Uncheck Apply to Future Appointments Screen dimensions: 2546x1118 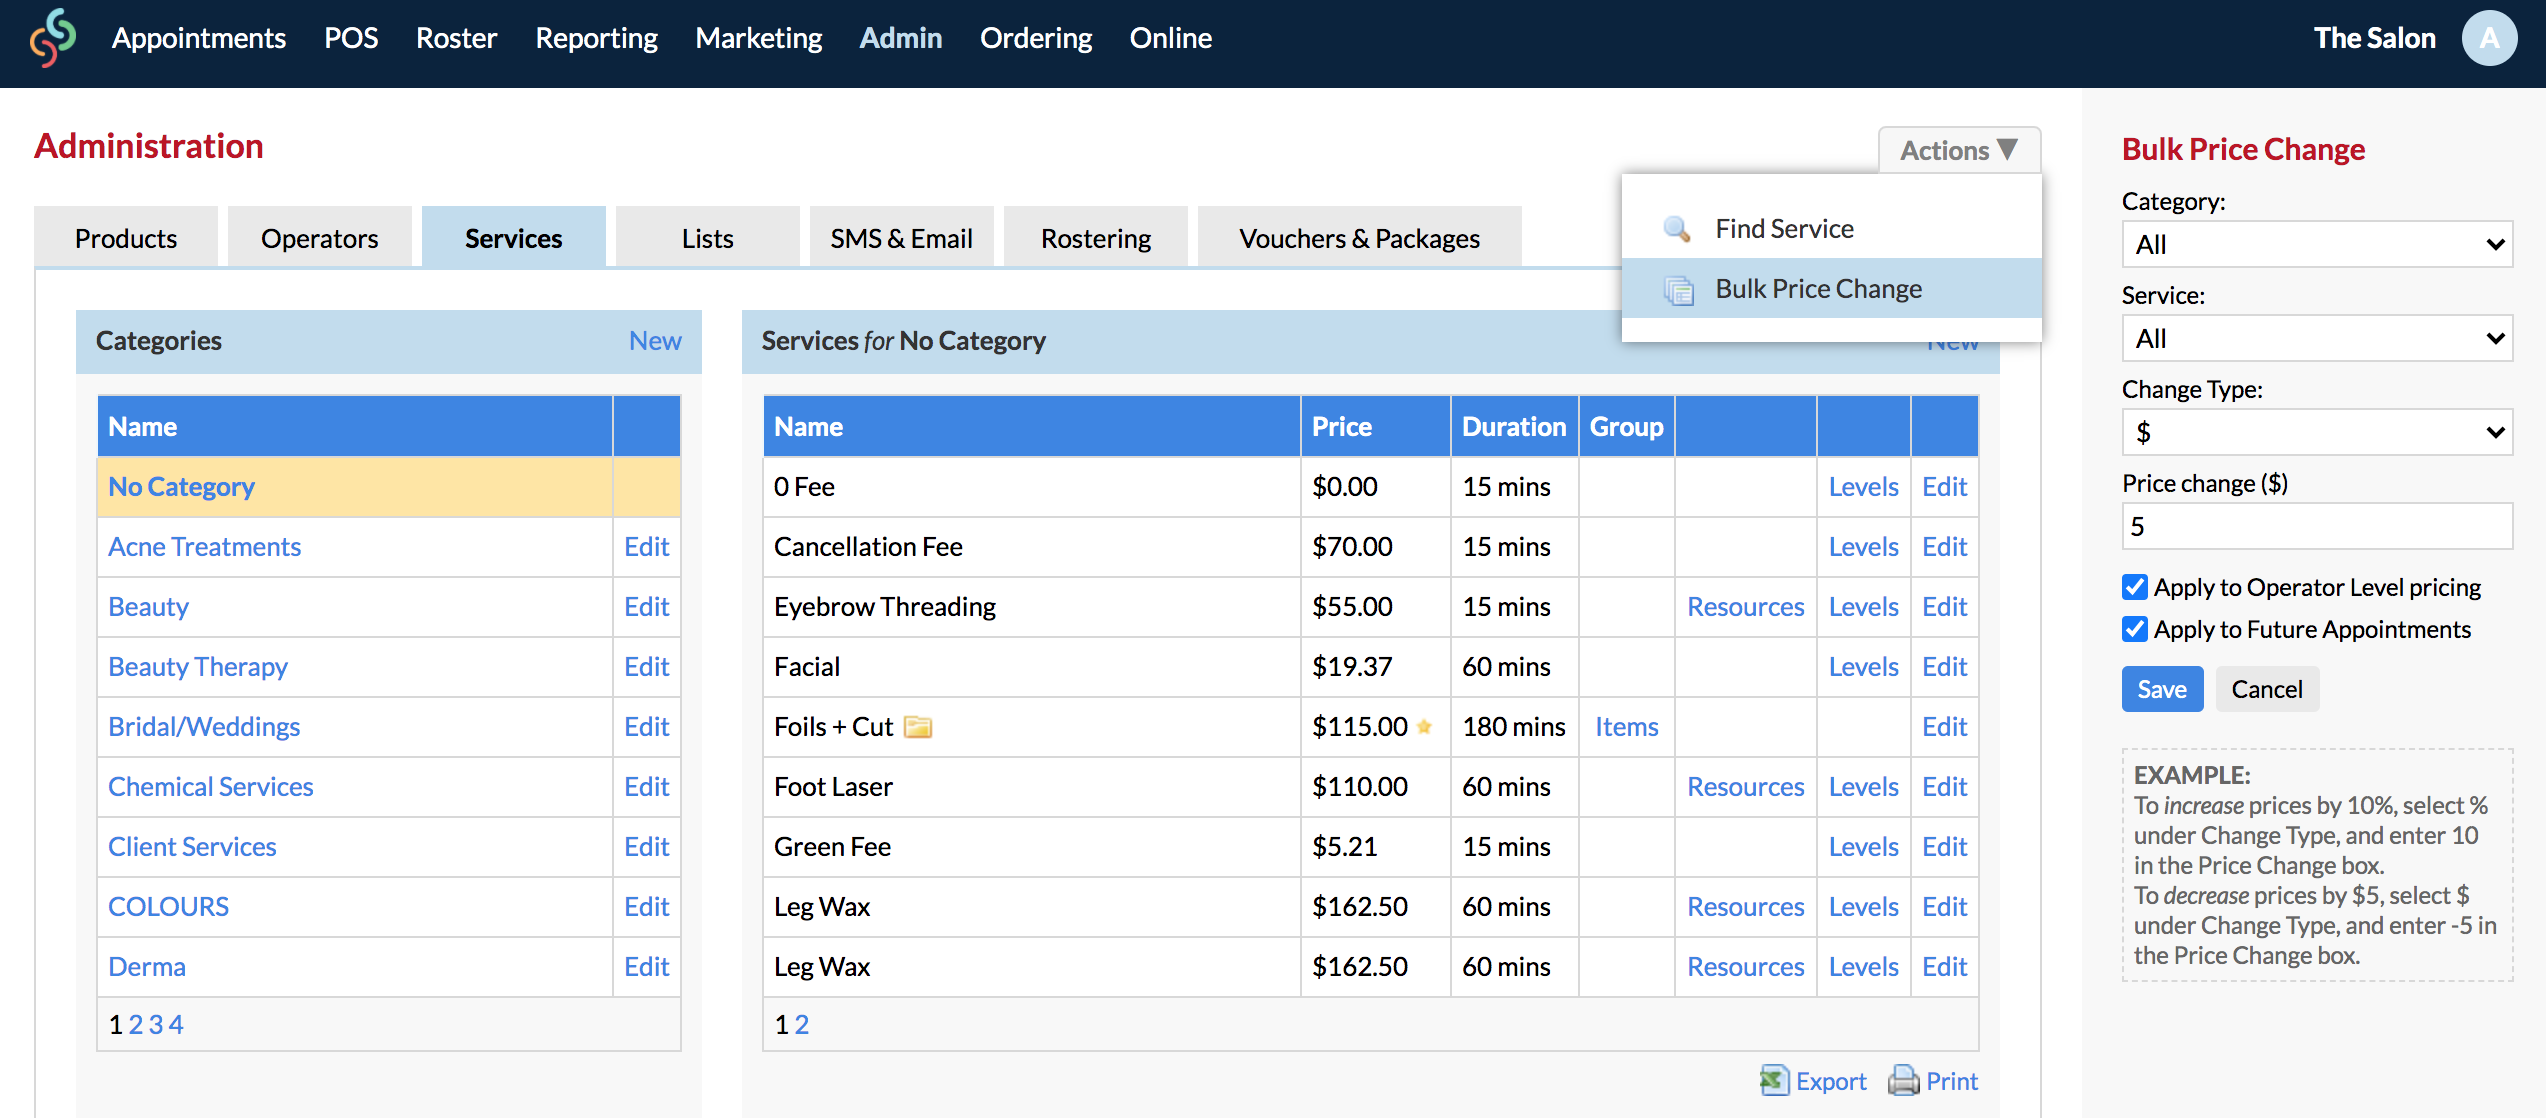(2135, 629)
